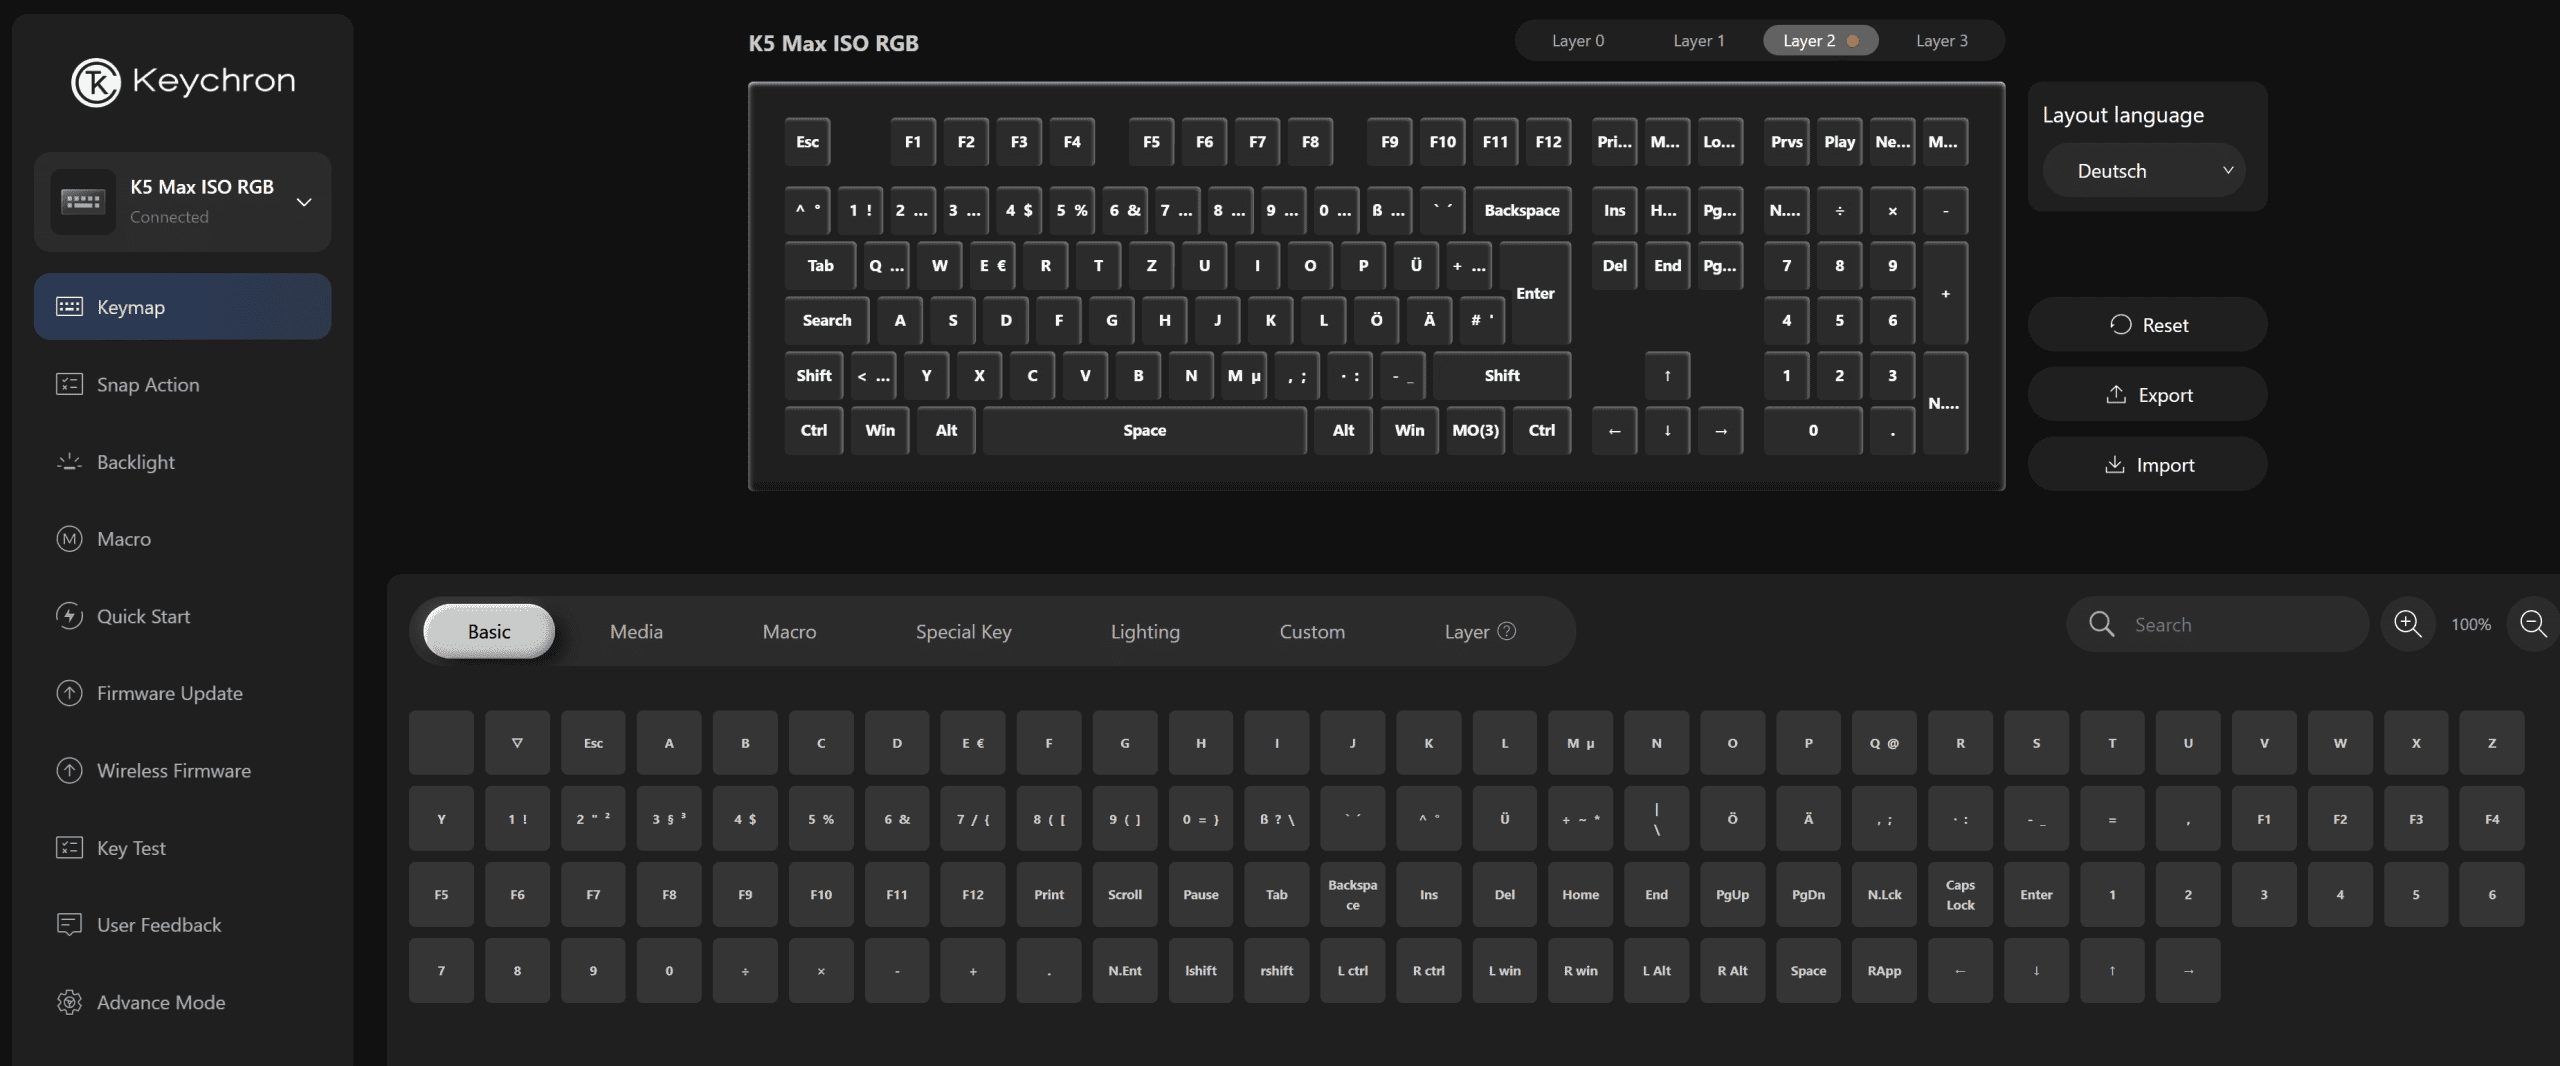The image size is (2560, 1066).
Task: Activate Layer 3 view
Action: [x=1940, y=41]
